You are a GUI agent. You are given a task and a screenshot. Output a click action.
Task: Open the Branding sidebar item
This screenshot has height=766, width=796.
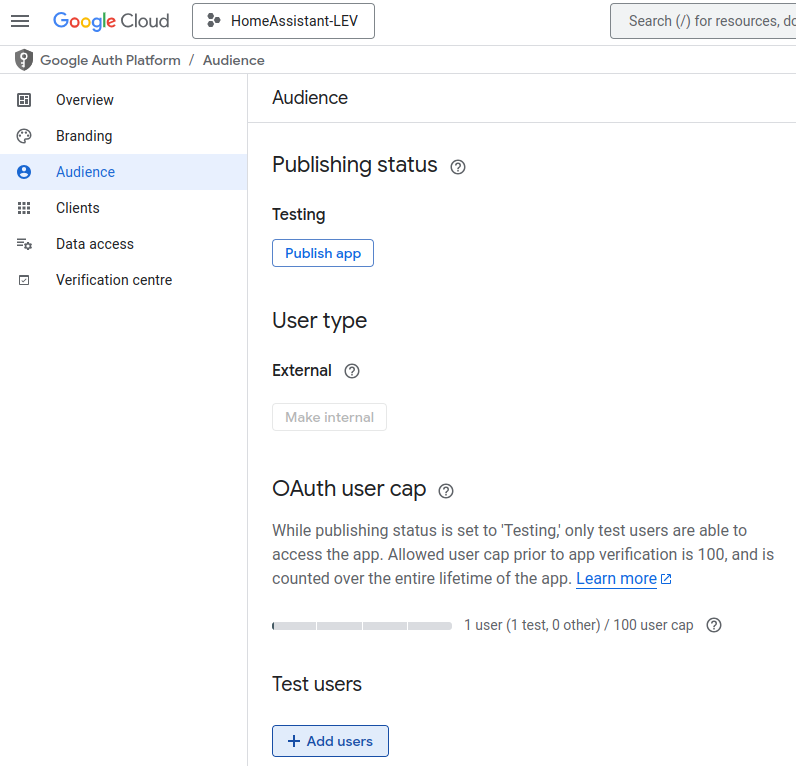click(124, 136)
